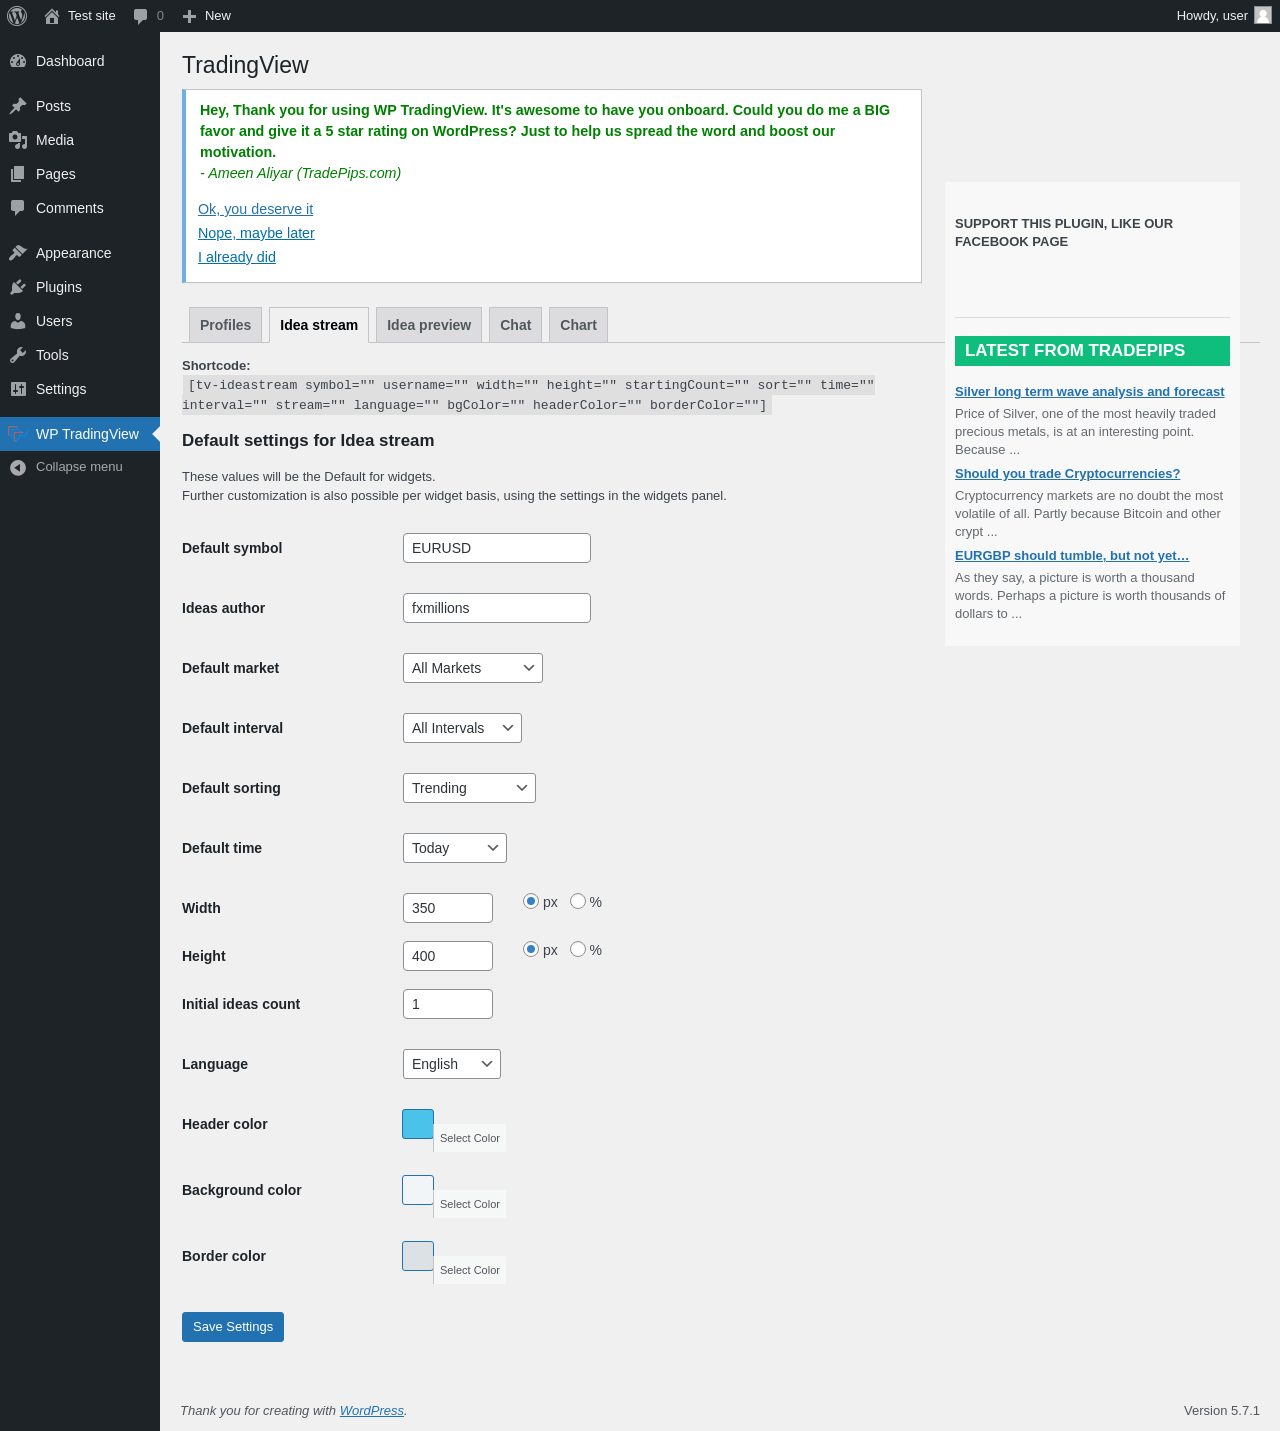Click the 'Ok, you deserve it' link
This screenshot has height=1431, width=1280.
click(x=256, y=209)
